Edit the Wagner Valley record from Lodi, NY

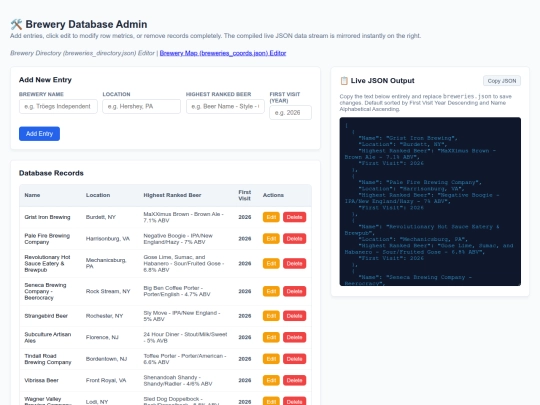pyautogui.click(x=271, y=401)
